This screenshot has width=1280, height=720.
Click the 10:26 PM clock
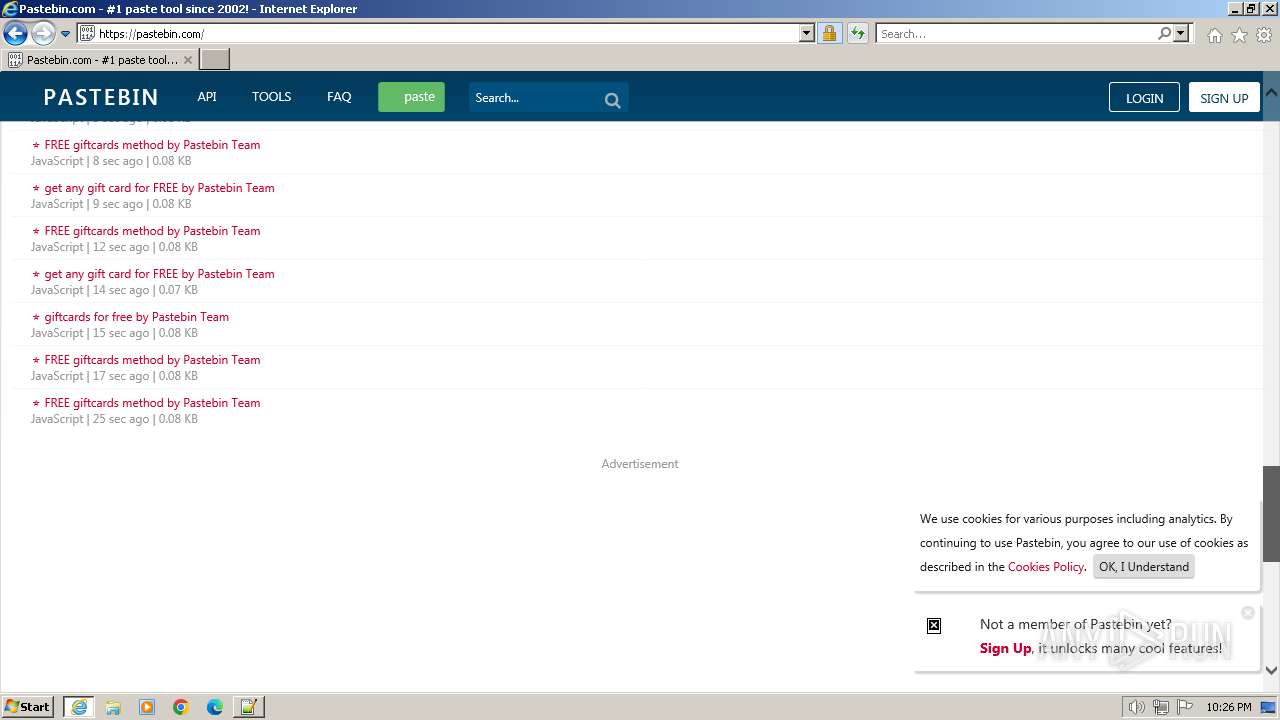coord(1229,707)
